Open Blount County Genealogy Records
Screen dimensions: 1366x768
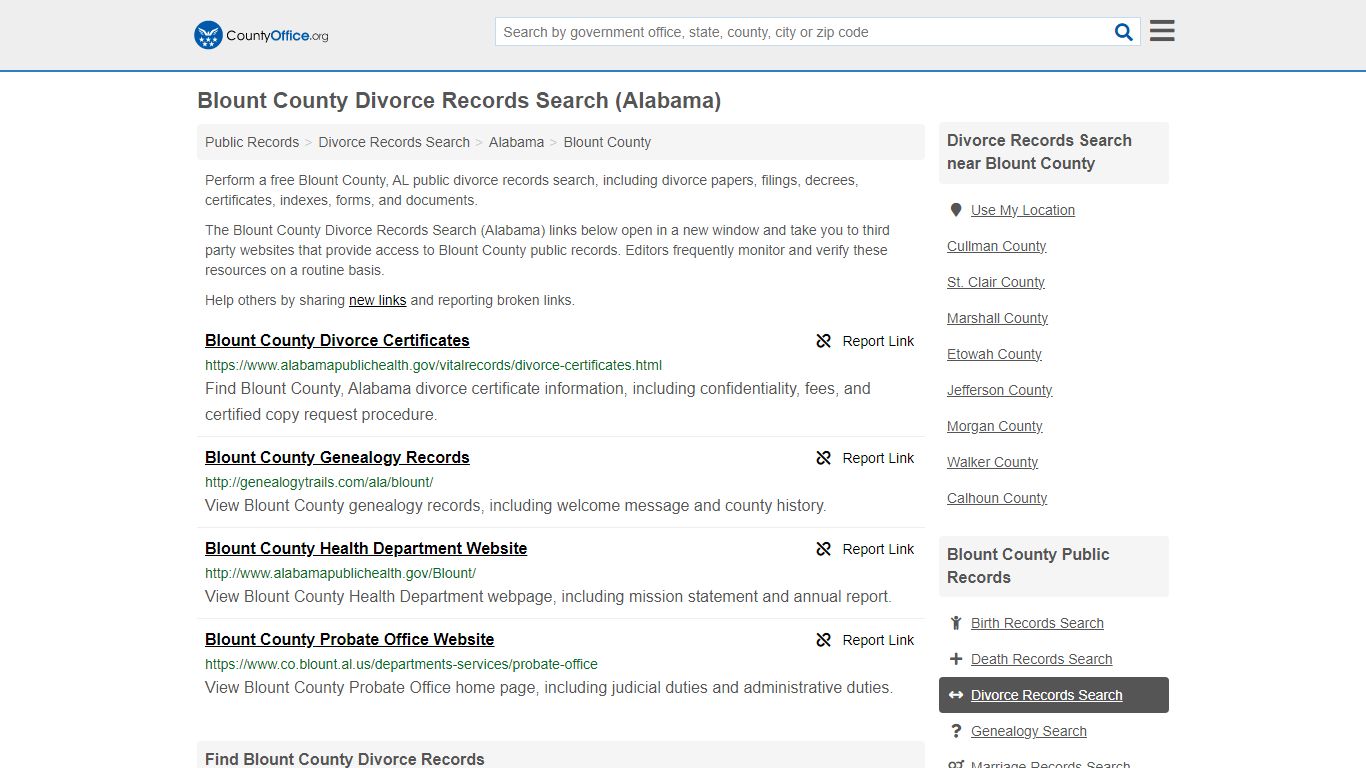tap(337, 457)
